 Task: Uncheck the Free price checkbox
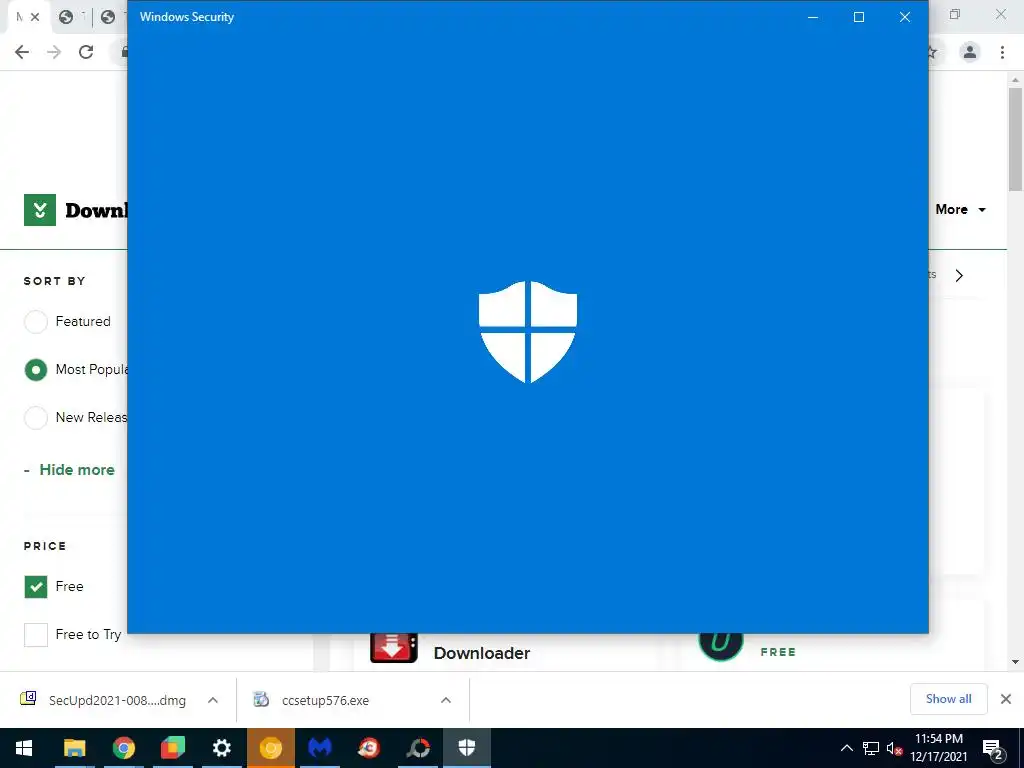pos(36,586)
